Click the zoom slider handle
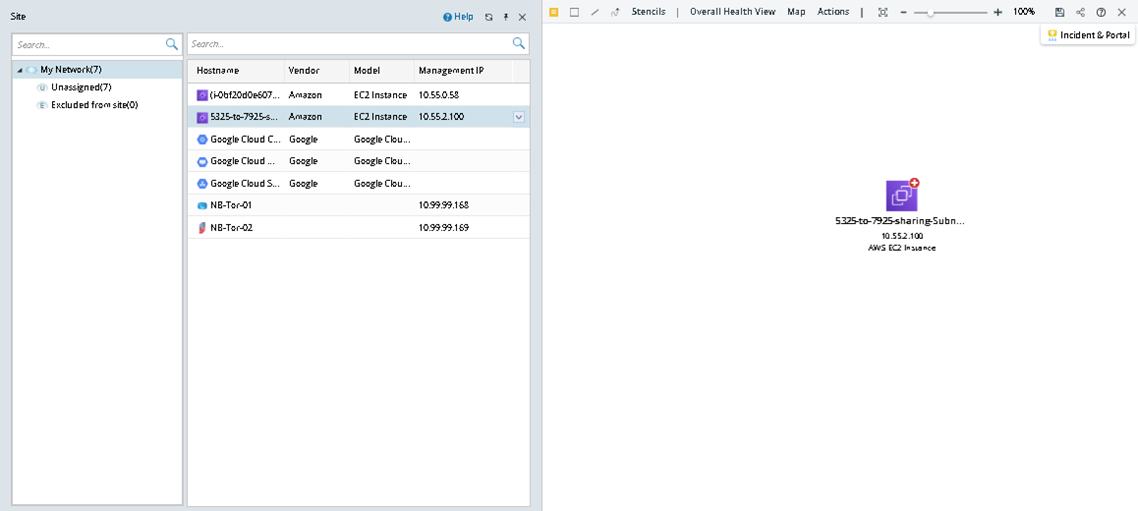1138x511 pixels. coord(930,12)
